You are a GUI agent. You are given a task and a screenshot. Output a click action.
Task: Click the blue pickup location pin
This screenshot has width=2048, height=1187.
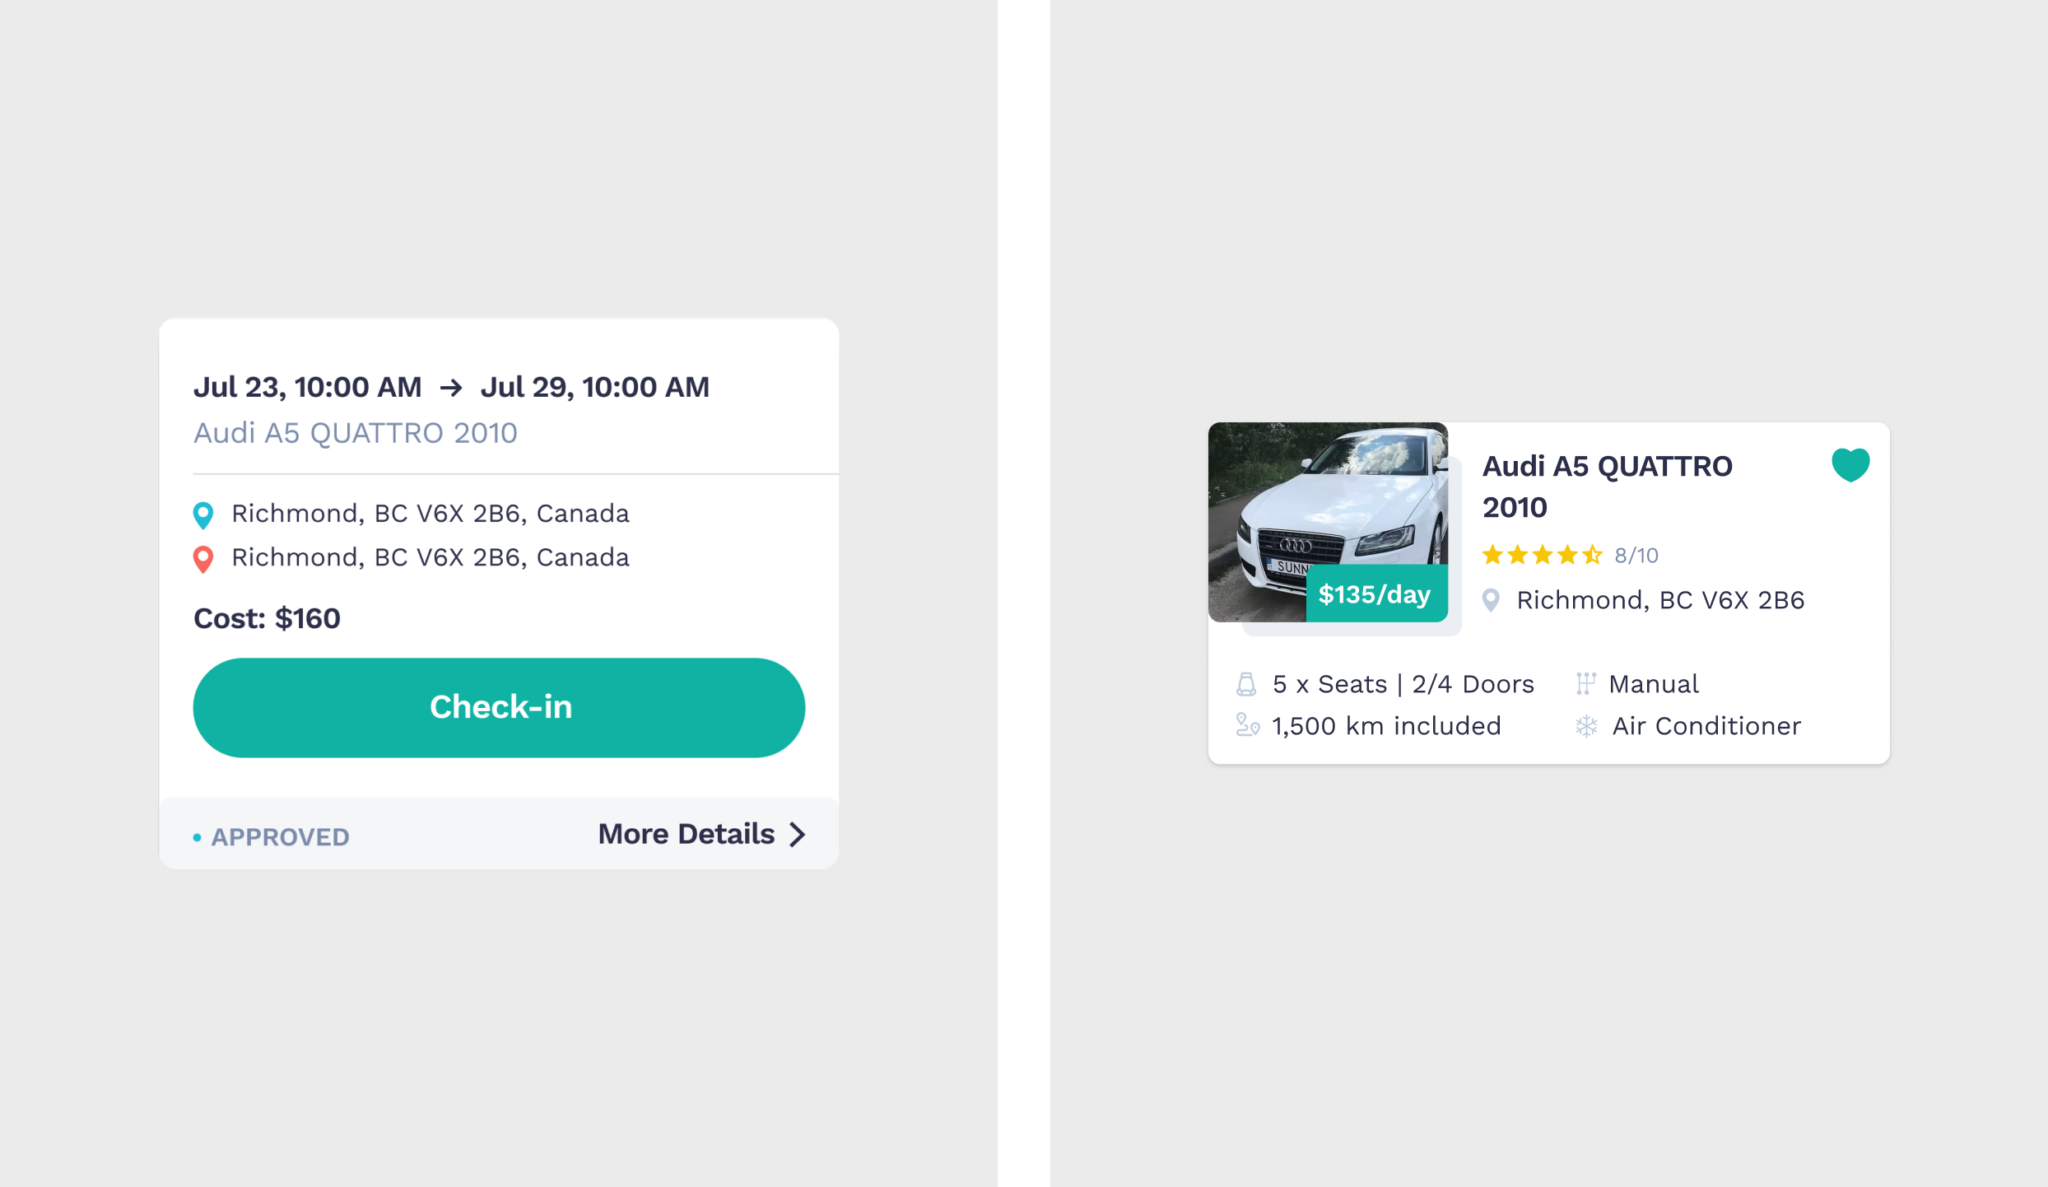pyautogui.click(x=203, y=515)
